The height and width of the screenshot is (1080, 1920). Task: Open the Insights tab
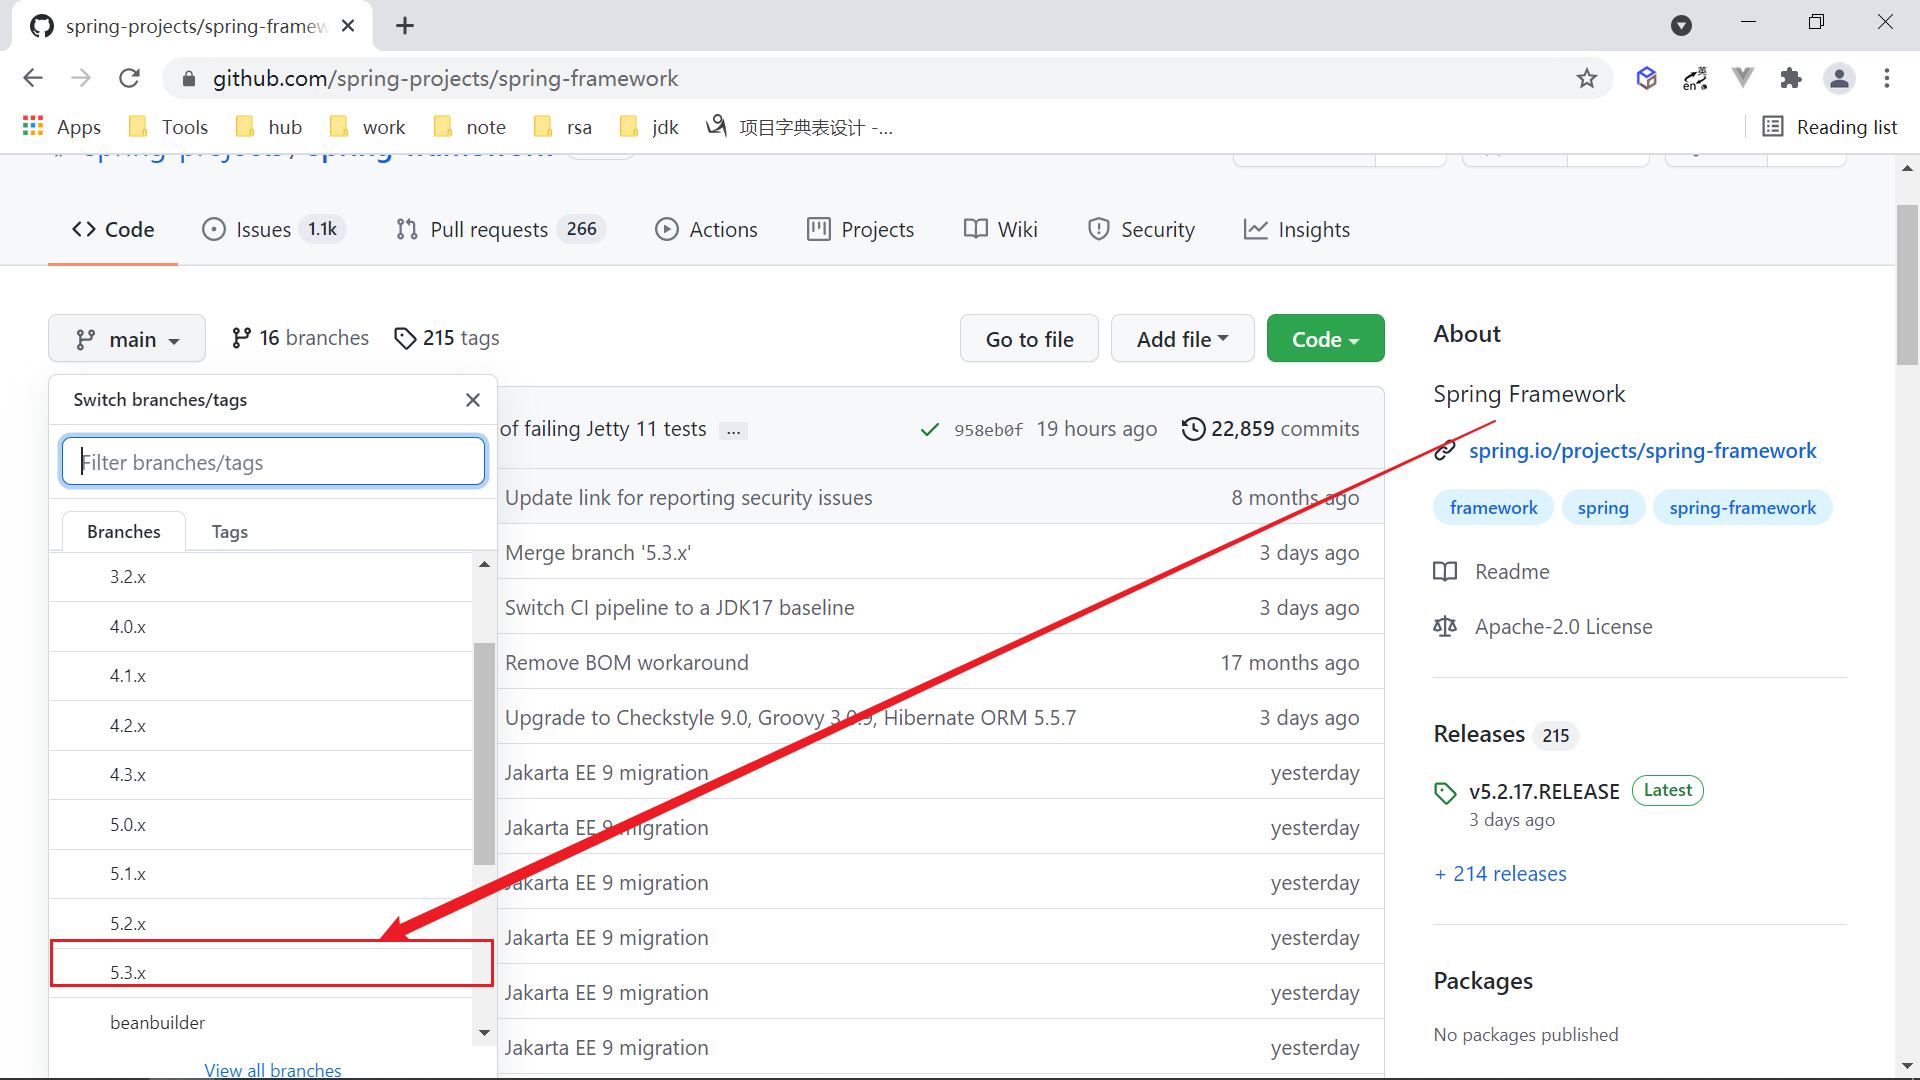1297,229
